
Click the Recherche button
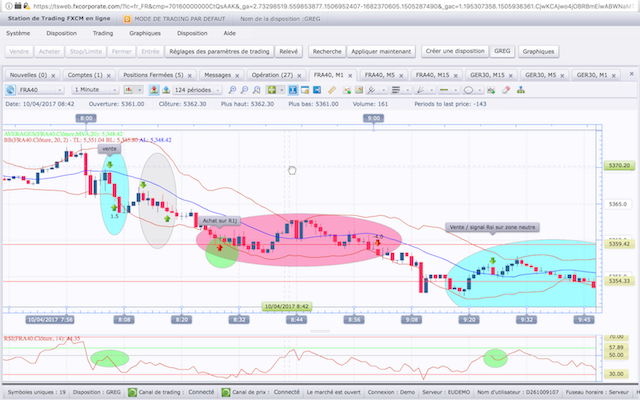pos(327,51)
